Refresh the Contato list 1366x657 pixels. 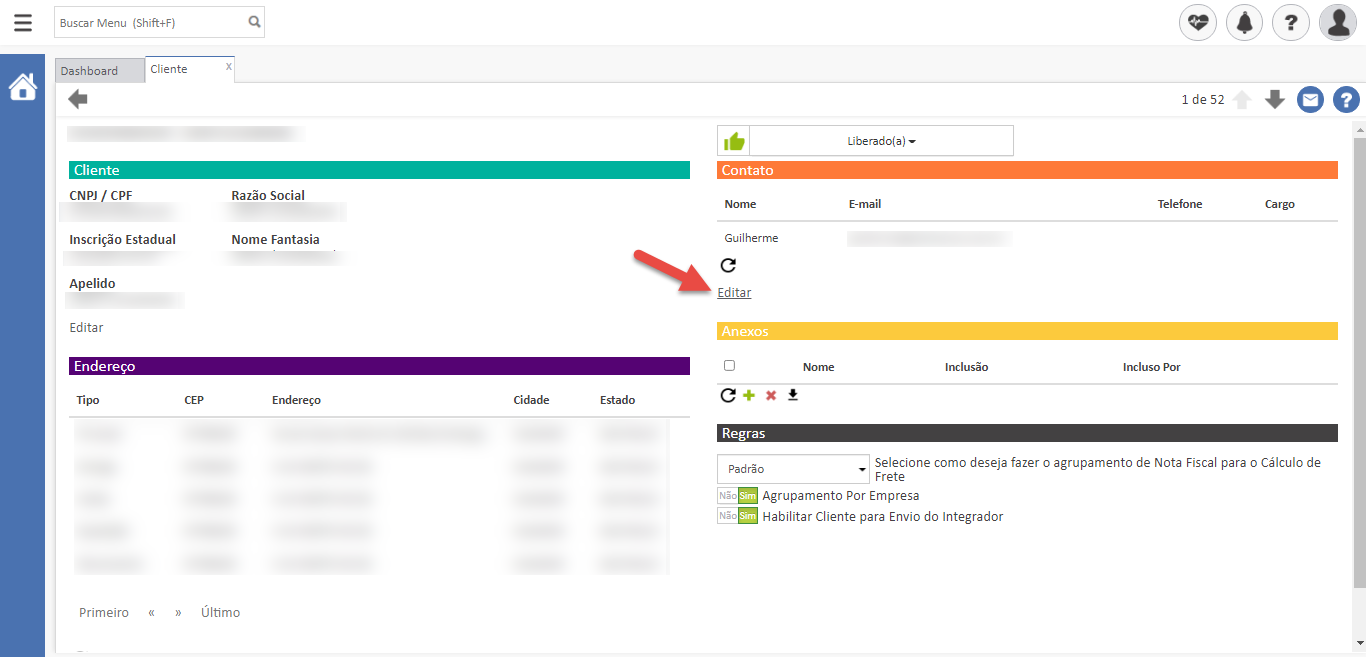click(728, 265)
